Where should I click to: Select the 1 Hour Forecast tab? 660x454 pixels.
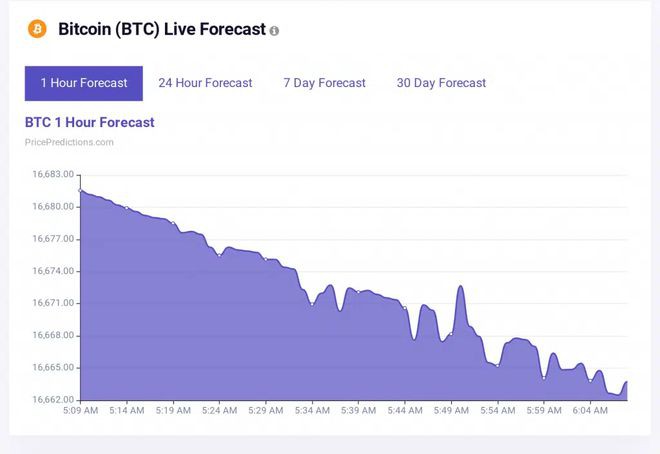pyautogui.click(x=84, y=83)
